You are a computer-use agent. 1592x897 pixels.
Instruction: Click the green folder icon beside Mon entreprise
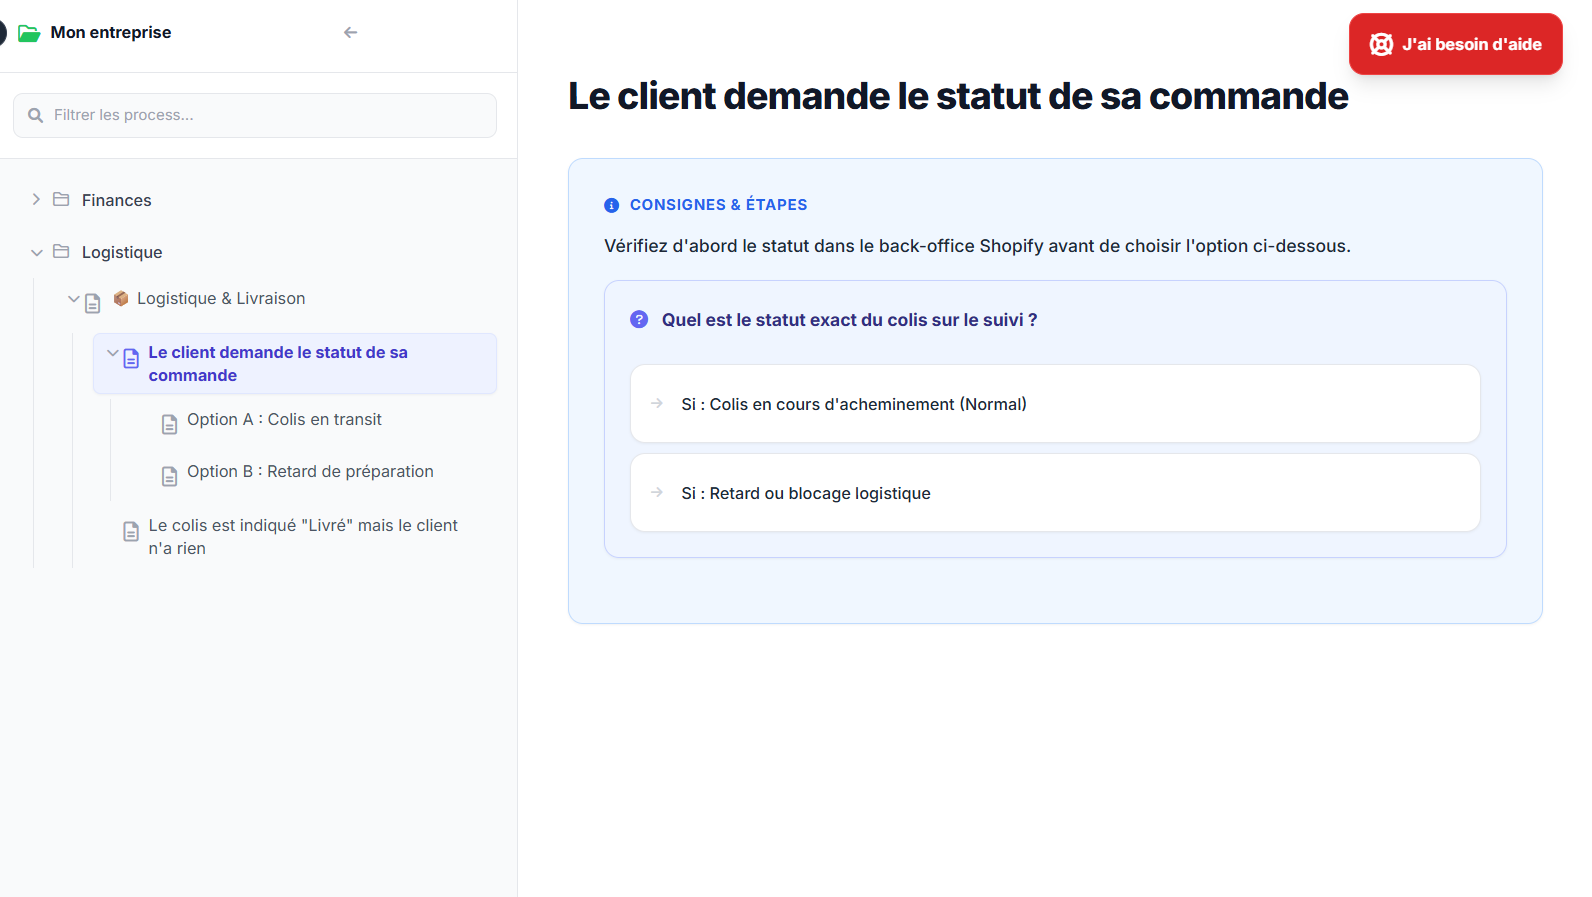pyautogui.click(x=29, y=33)
